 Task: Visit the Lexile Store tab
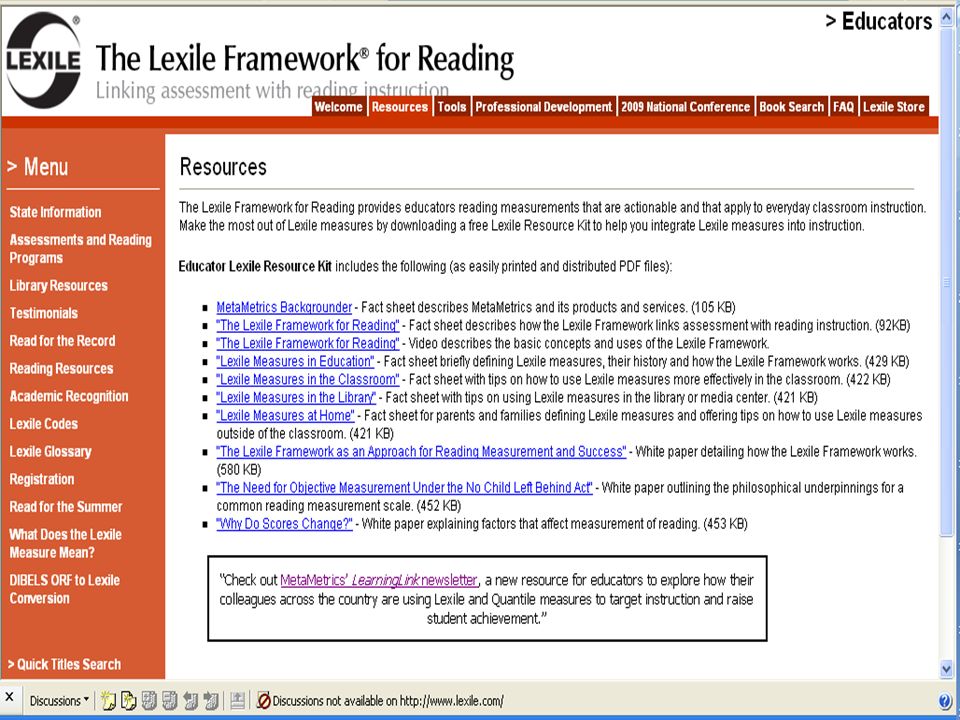point(894,107)
